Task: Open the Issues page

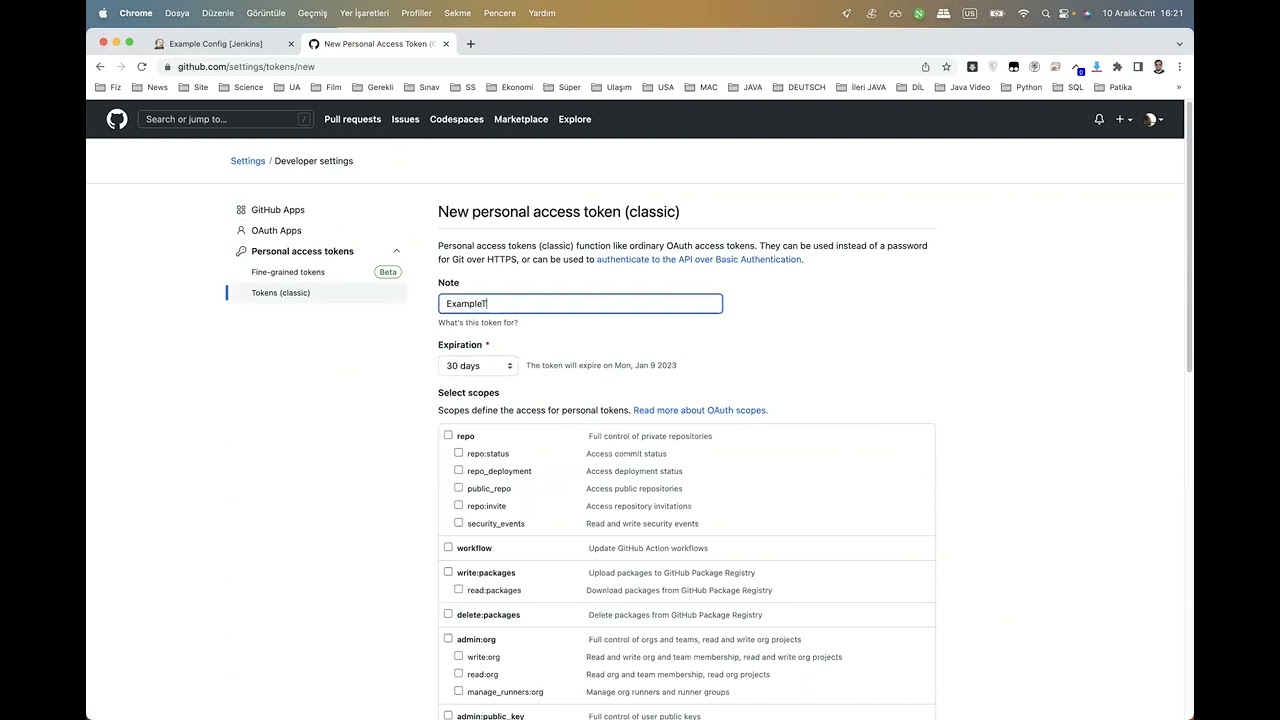Action: point(405,119)
